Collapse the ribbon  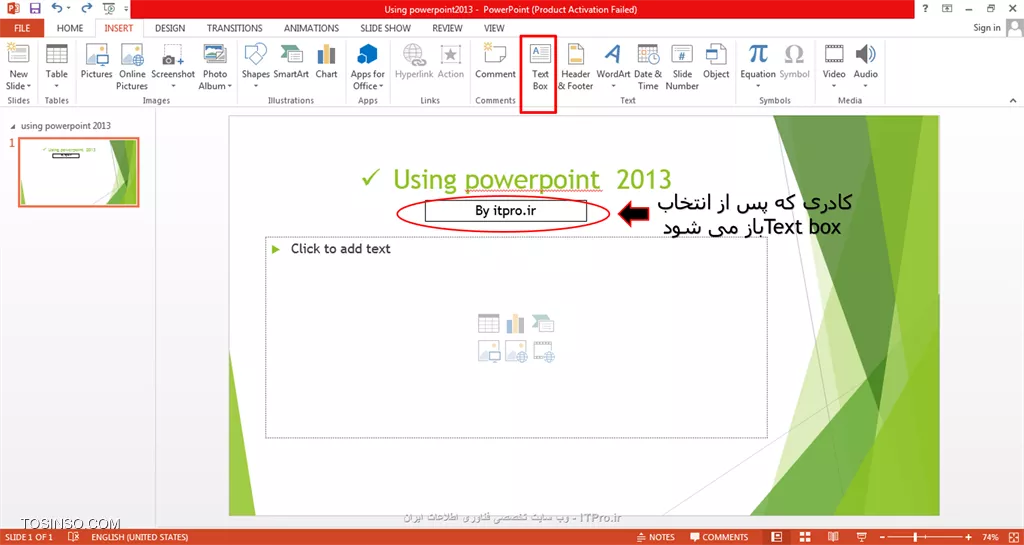tap(1013, 101)
